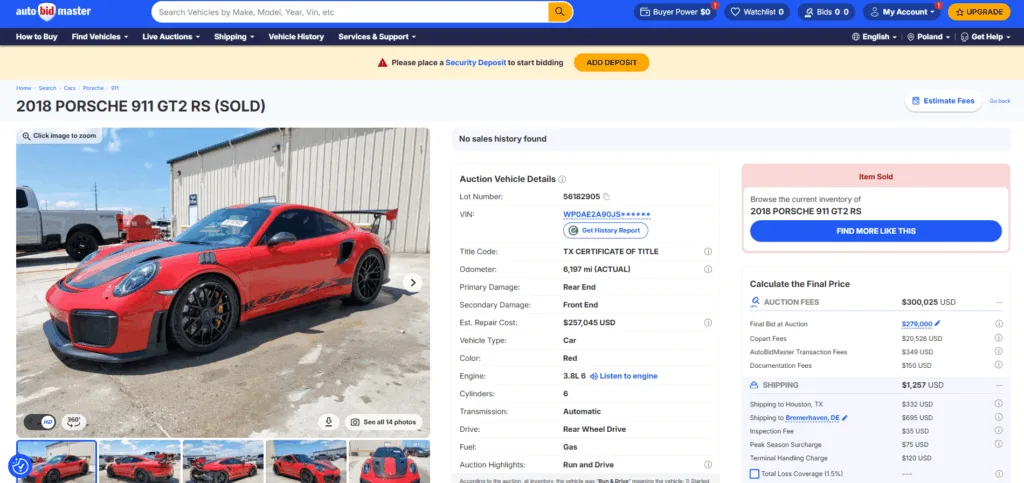Click main Porsche image to zoom
1024x483 pixels.
(223, 282)
